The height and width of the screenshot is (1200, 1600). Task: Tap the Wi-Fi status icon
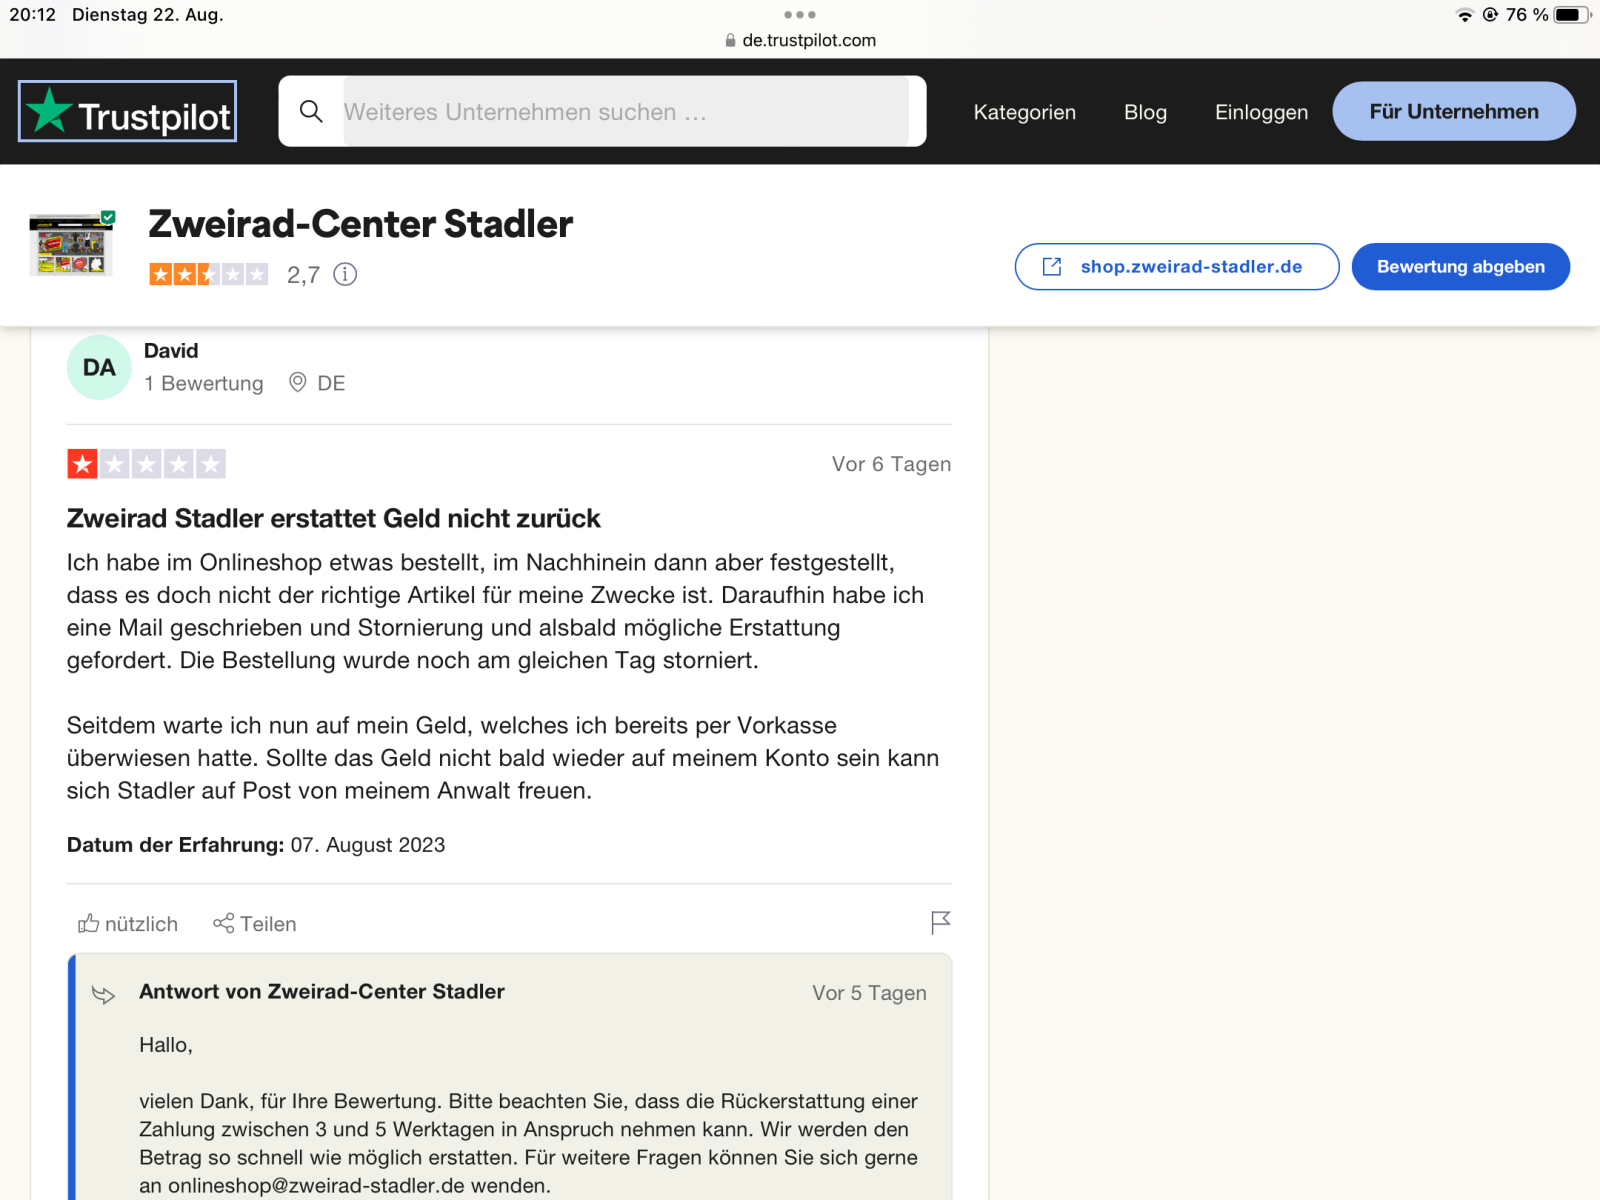coord(1465,15)
